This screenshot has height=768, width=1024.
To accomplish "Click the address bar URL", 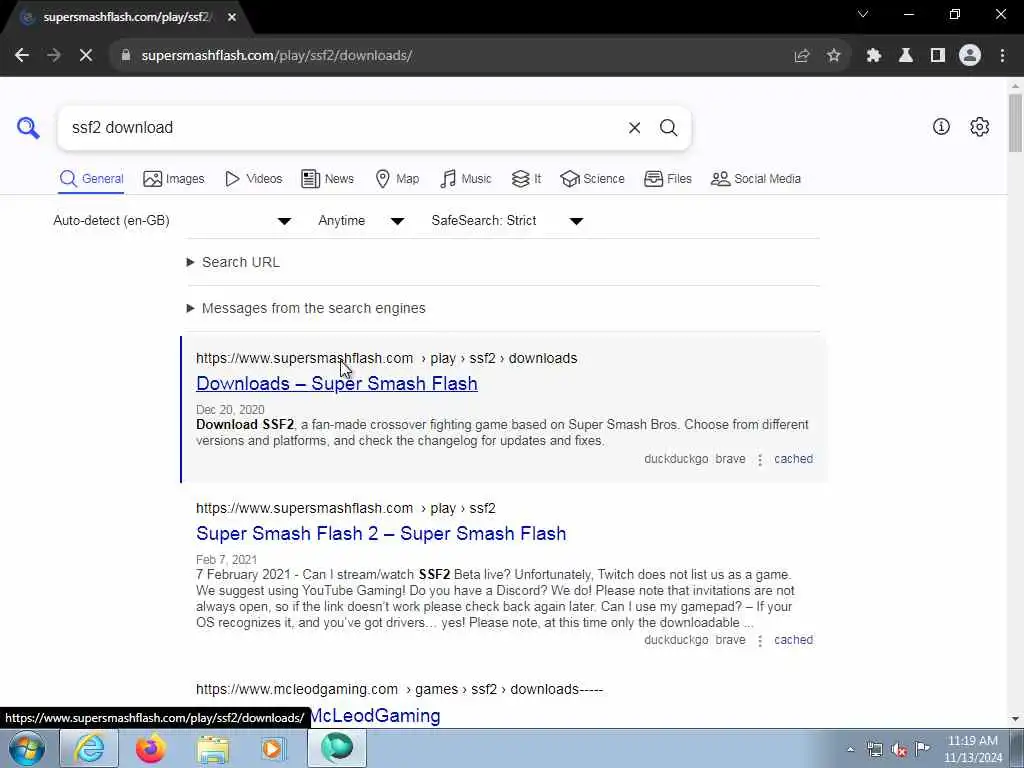I will point(277,56).
